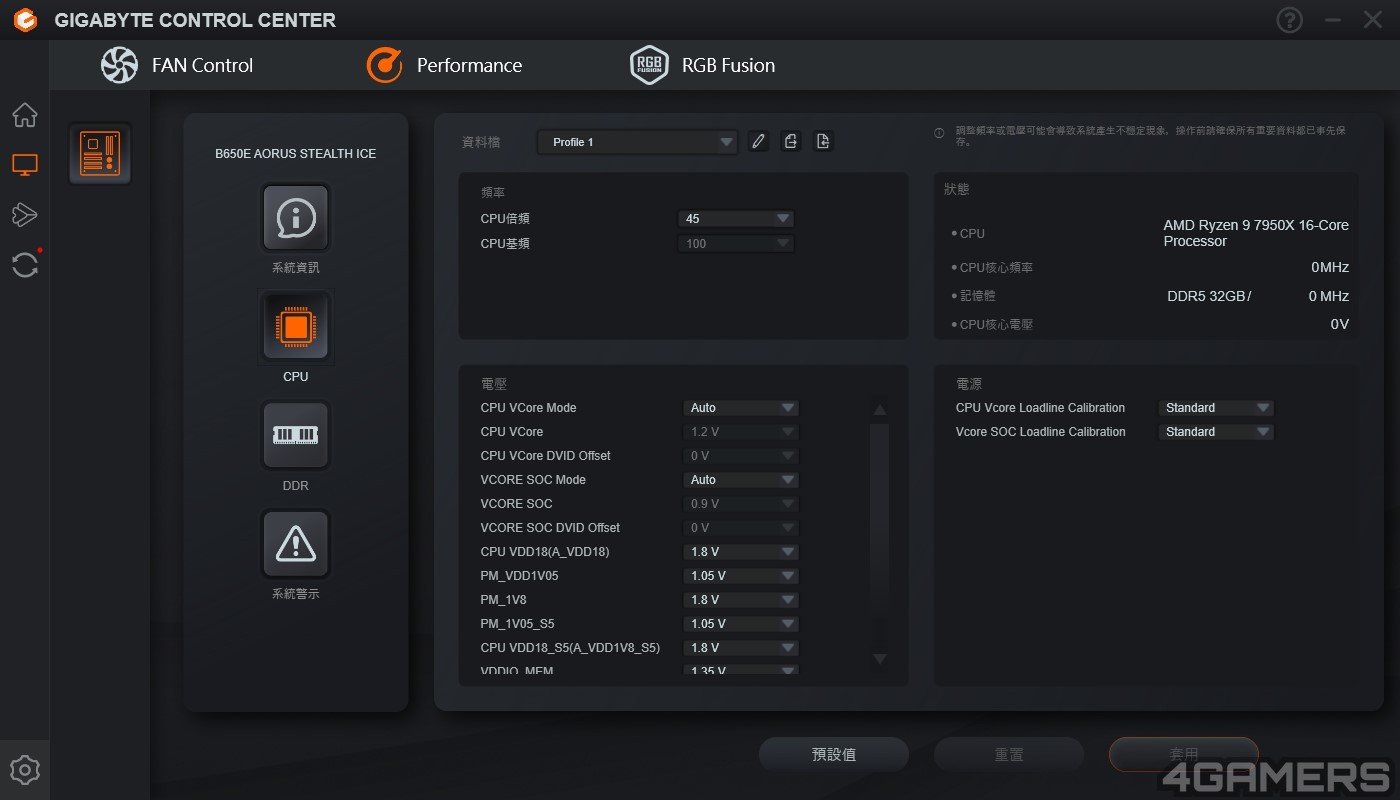Viewport: 1400px width, 800px height.
Task: Open the paper-plane sidebar icon
Action: [25, 214]
